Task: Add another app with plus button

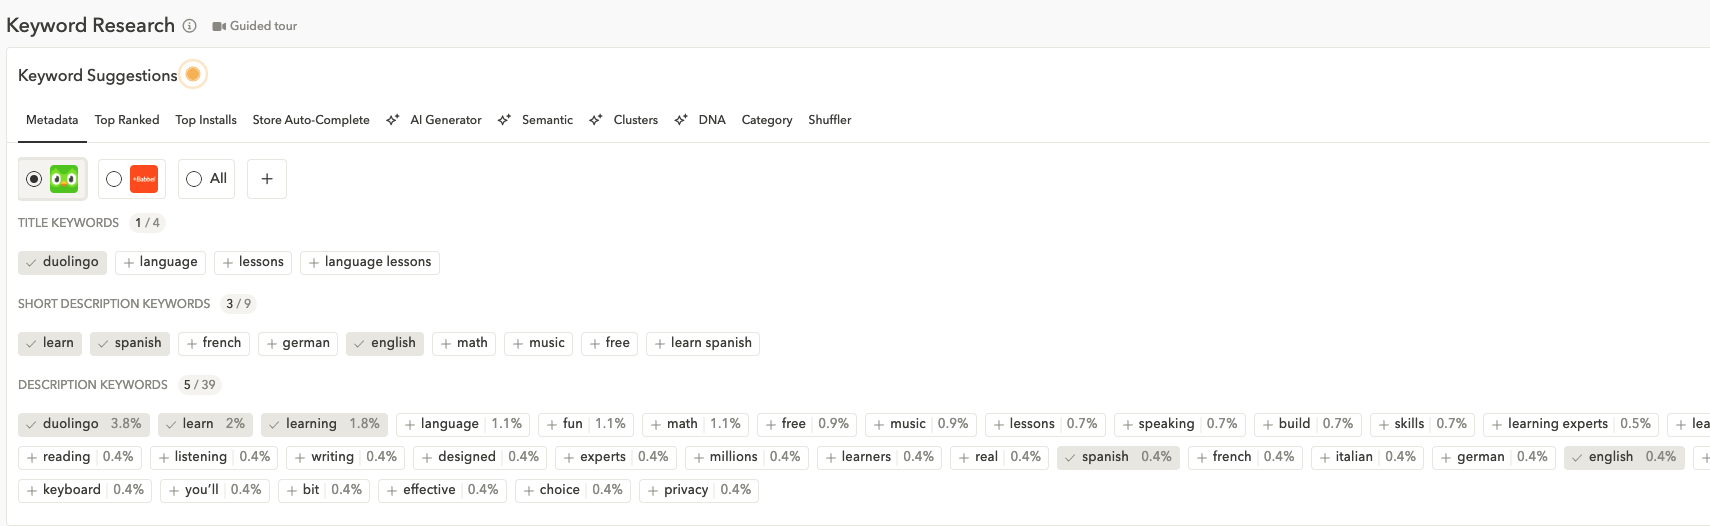Action: coord(267,179)
